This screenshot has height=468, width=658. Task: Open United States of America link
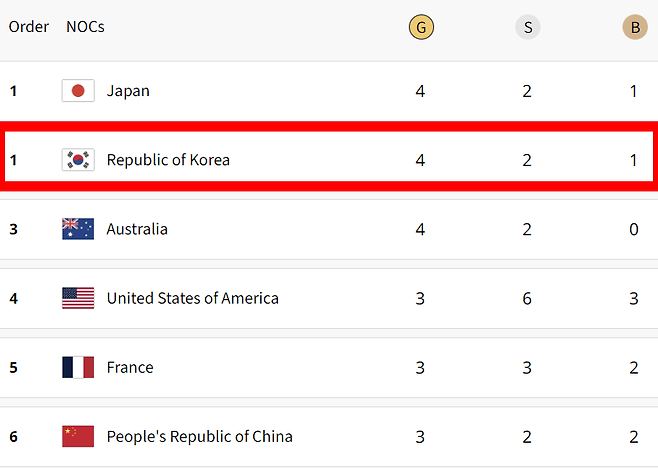pyautogui.click(x=192, y=298)
